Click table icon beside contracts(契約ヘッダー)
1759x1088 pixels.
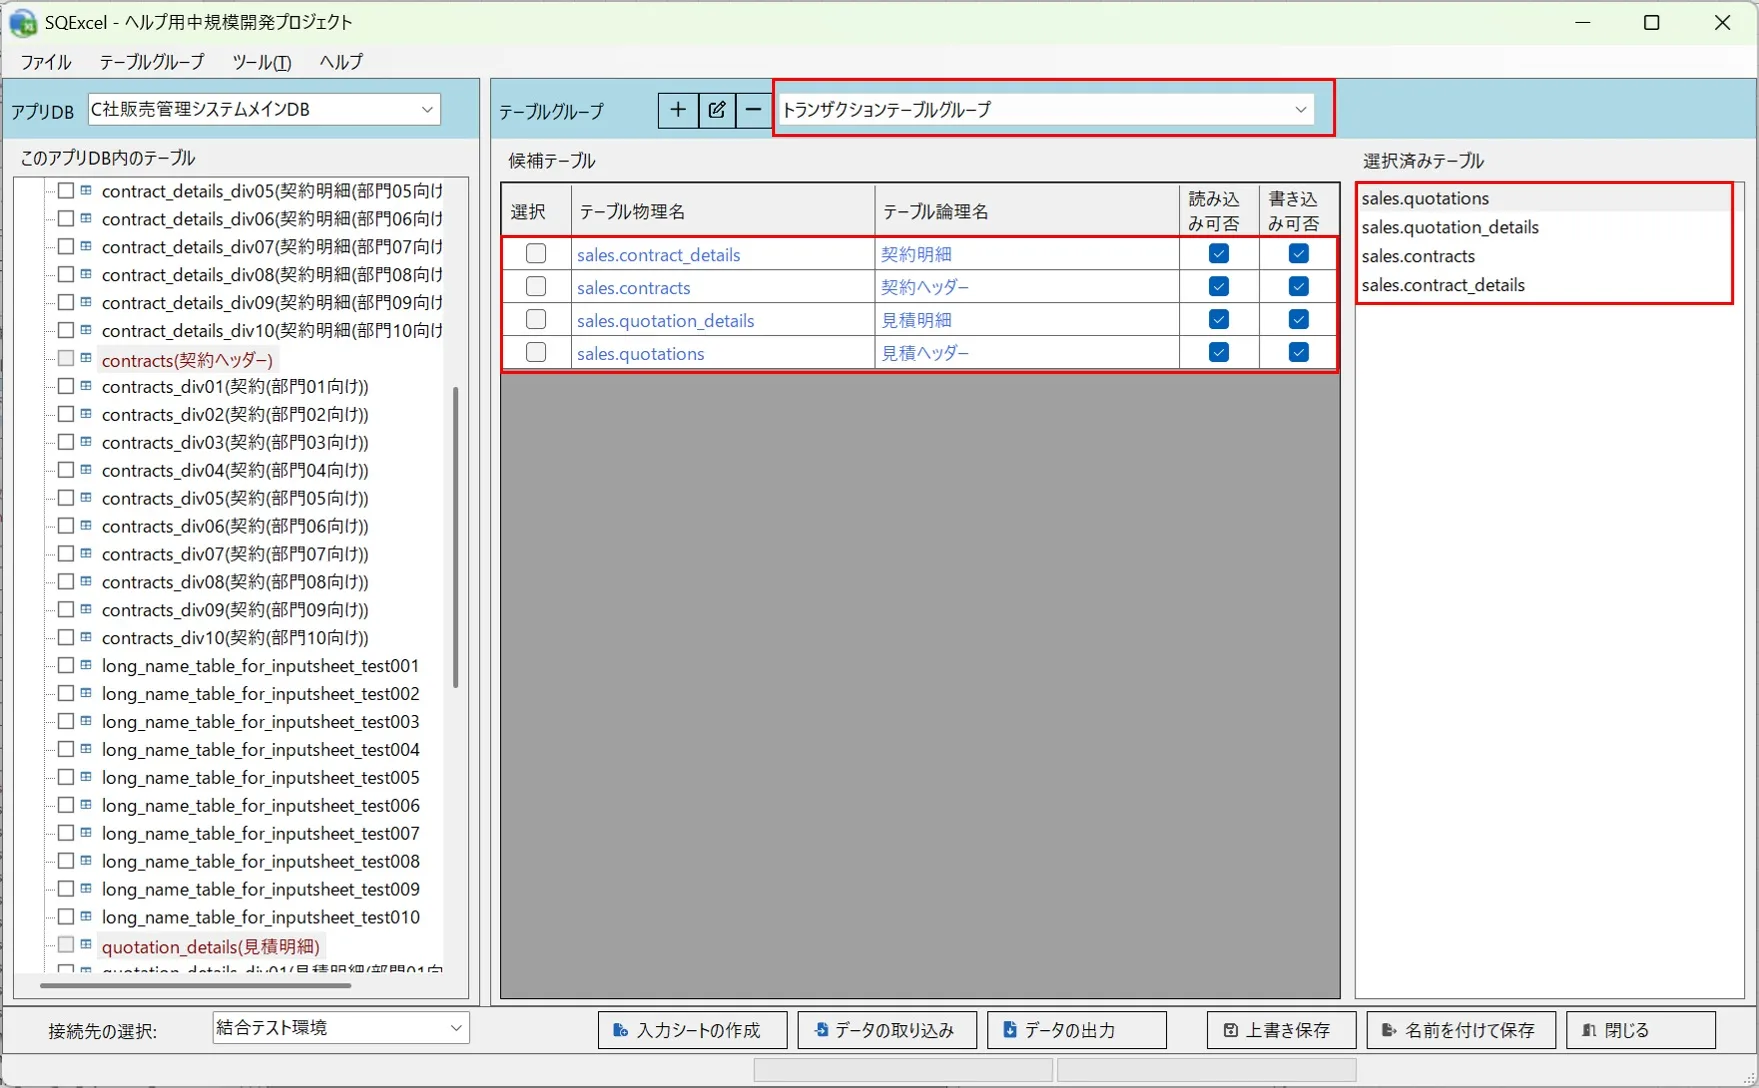(86, 358)
